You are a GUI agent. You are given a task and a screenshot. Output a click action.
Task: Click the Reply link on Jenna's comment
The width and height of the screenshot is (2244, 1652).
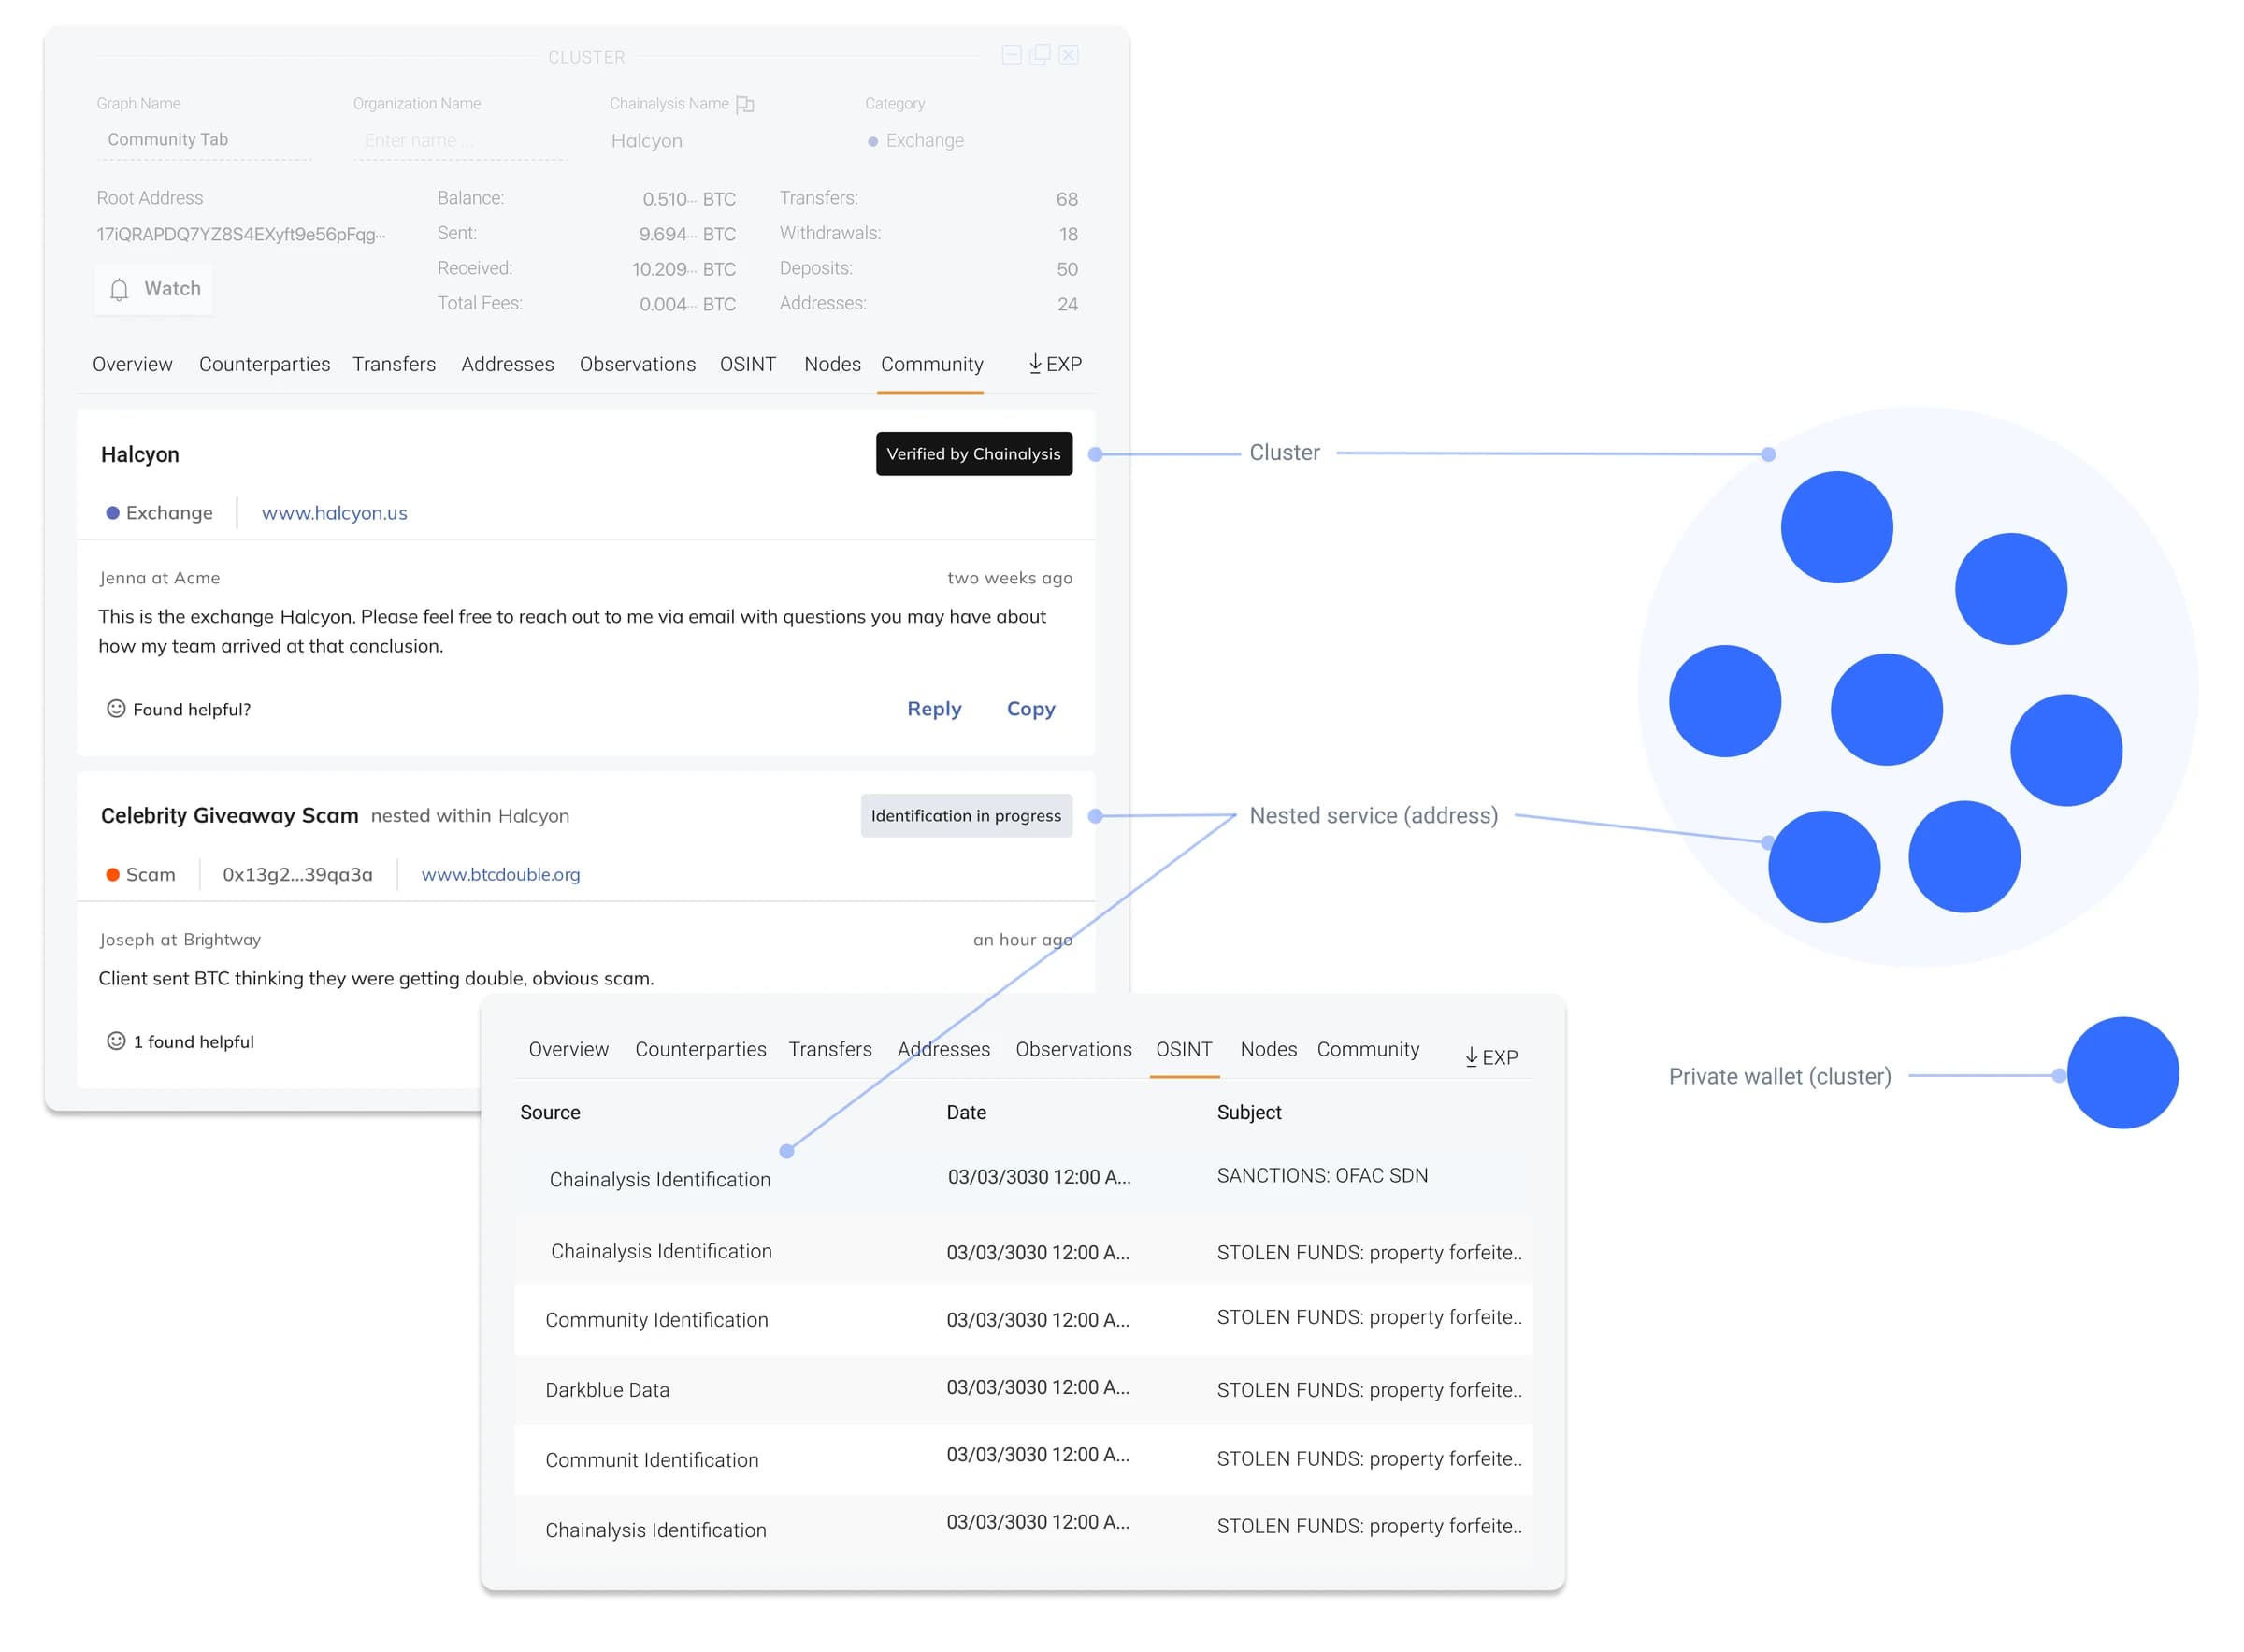pos(934,709)
